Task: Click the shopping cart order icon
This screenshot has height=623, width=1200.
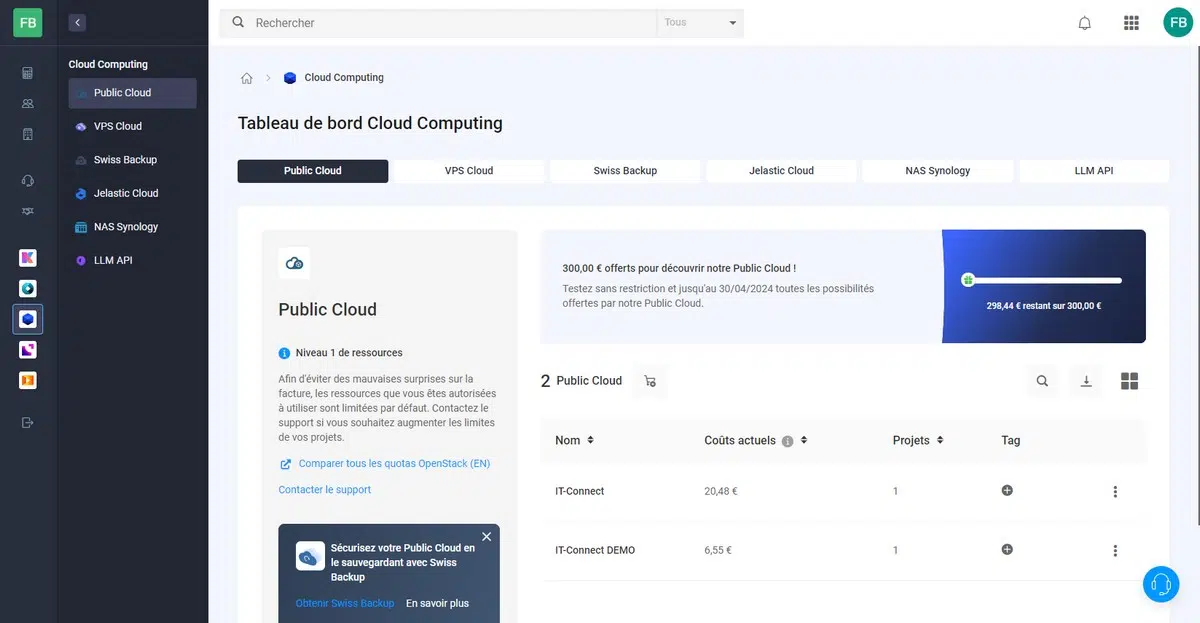Action: 650,381
